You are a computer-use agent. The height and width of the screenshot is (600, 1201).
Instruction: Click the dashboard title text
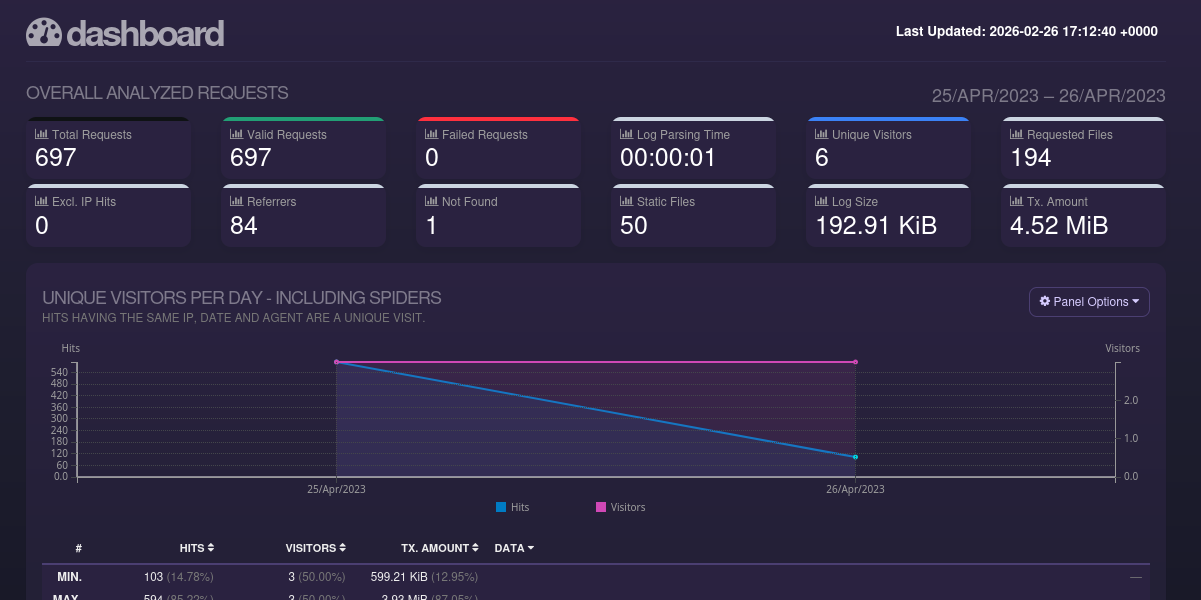click(x=145, y=33)
